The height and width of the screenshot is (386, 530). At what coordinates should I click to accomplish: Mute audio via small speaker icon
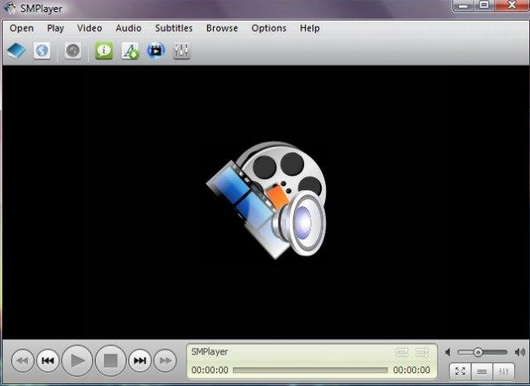click(448, 352)
